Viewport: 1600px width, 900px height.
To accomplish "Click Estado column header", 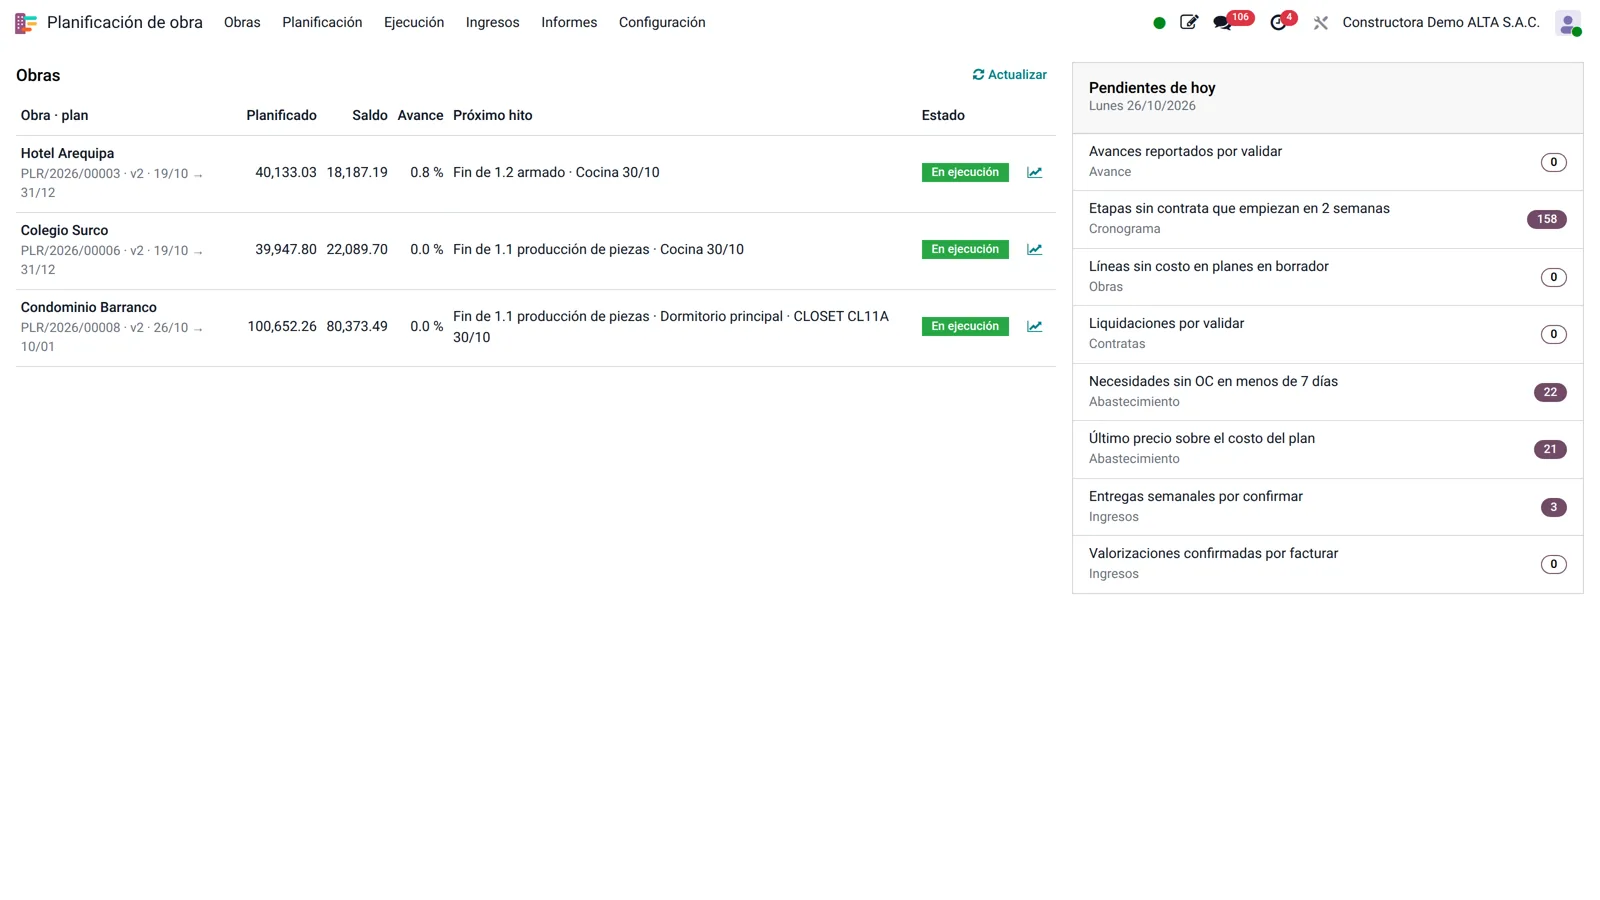I will click(x=943, y=116).
